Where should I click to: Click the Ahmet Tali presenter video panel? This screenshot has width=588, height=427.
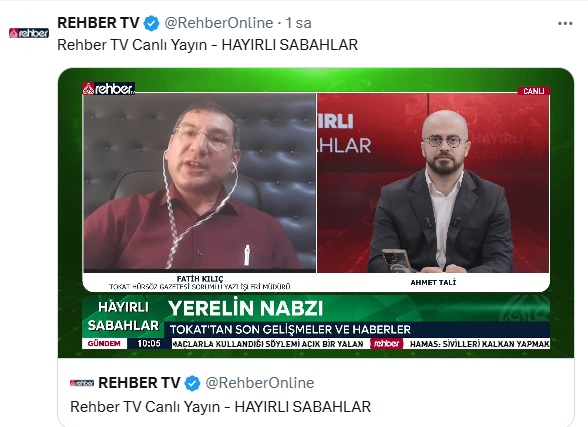tap(433, 182)
